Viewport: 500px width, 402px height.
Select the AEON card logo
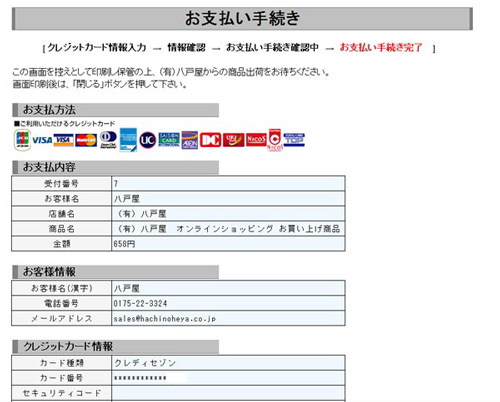point(190,140)
